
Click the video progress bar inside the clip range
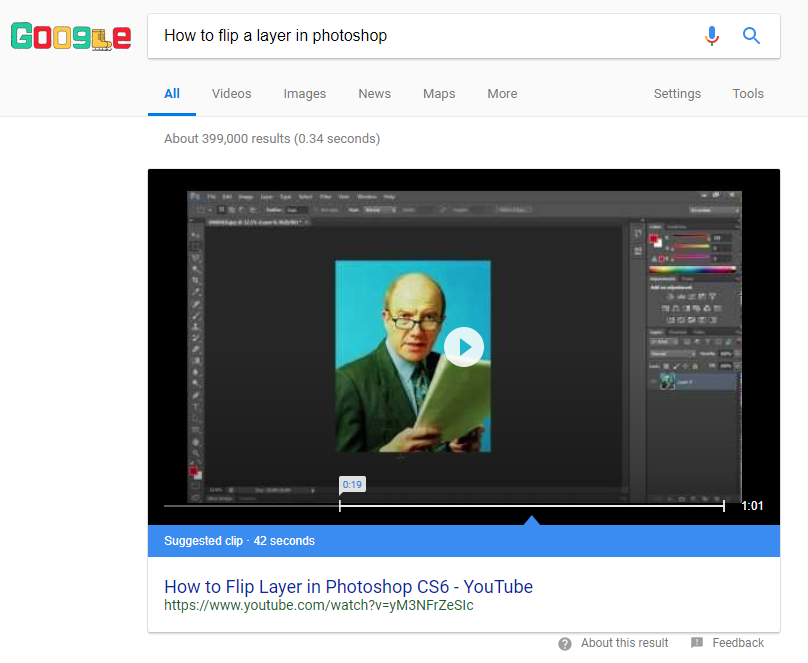point(532,506)
